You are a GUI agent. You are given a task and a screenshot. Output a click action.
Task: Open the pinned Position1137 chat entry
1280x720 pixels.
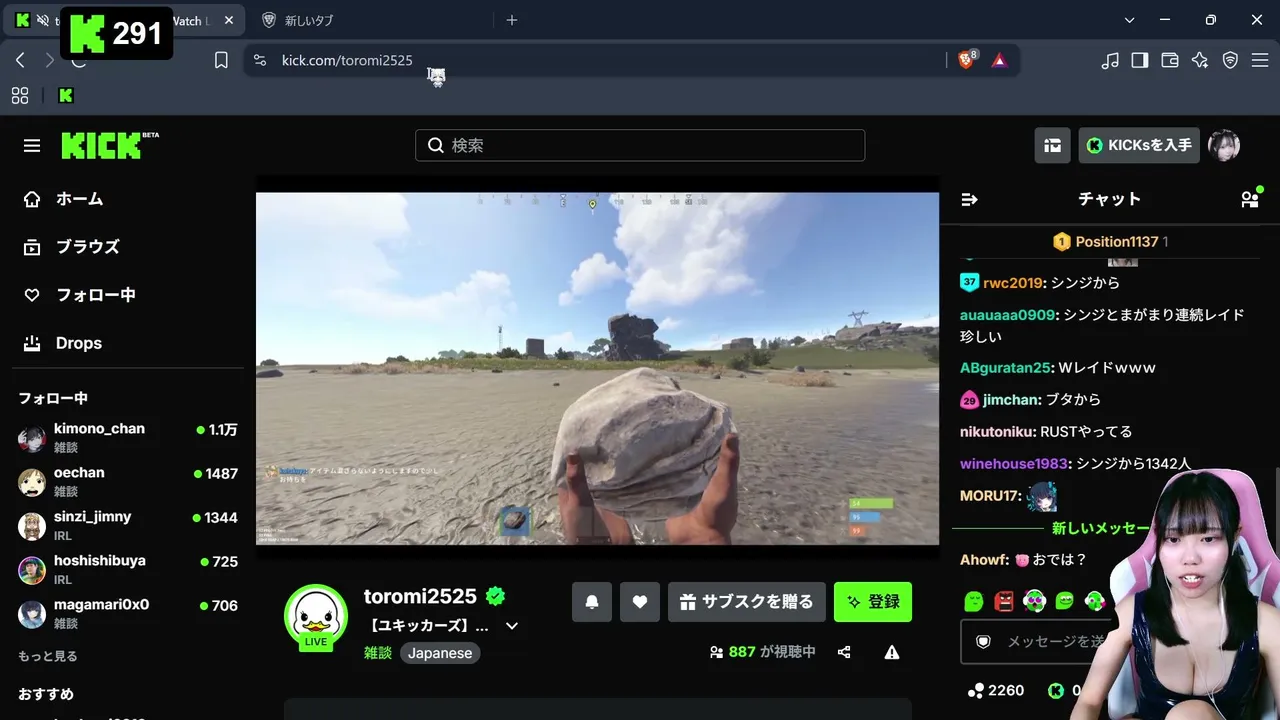point(1110,242)
